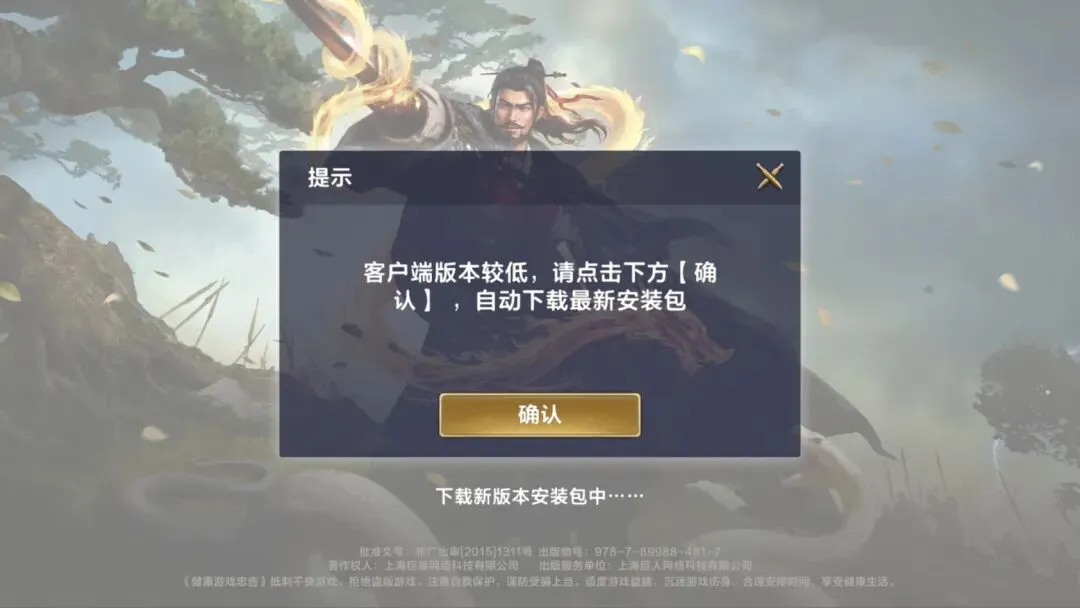Click the empty dialog area left of 确认

358,415
